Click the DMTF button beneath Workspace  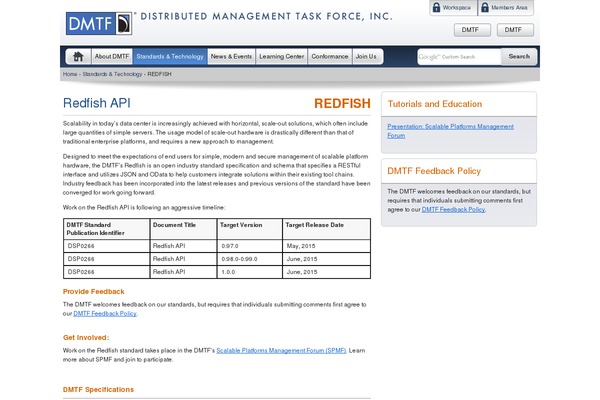pyautogui.click(x=472, y=30)
